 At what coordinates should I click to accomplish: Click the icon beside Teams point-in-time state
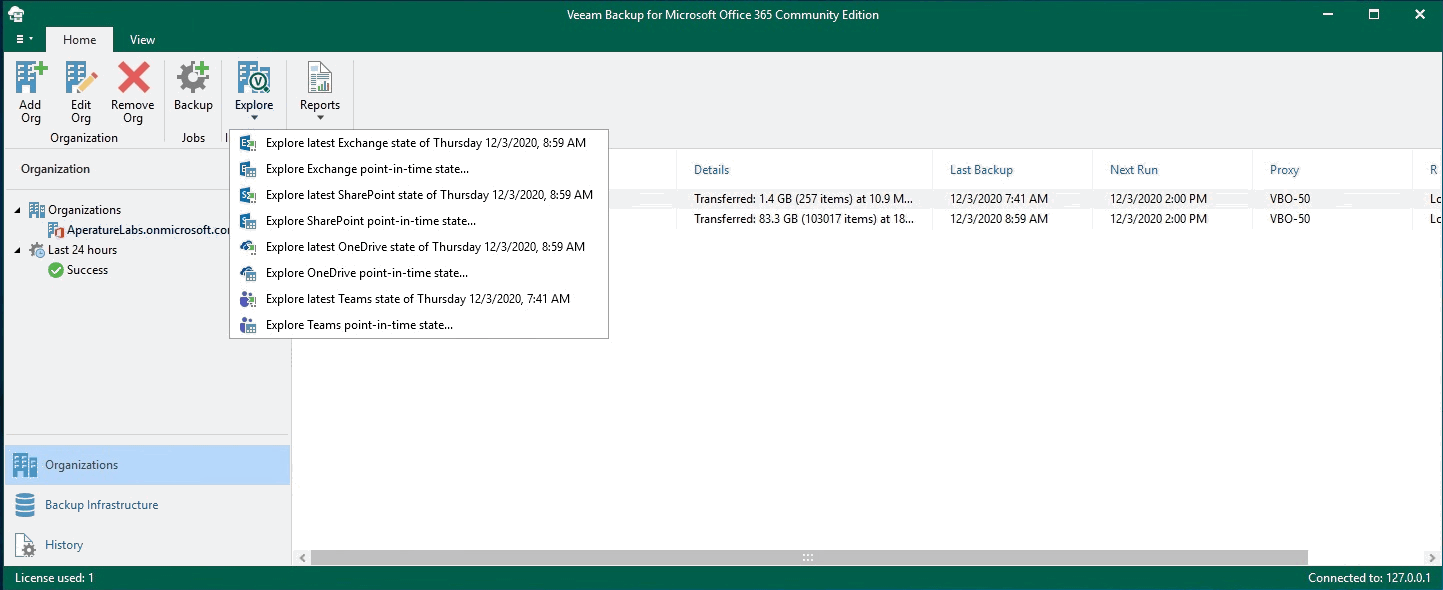(x=248, y=325)
